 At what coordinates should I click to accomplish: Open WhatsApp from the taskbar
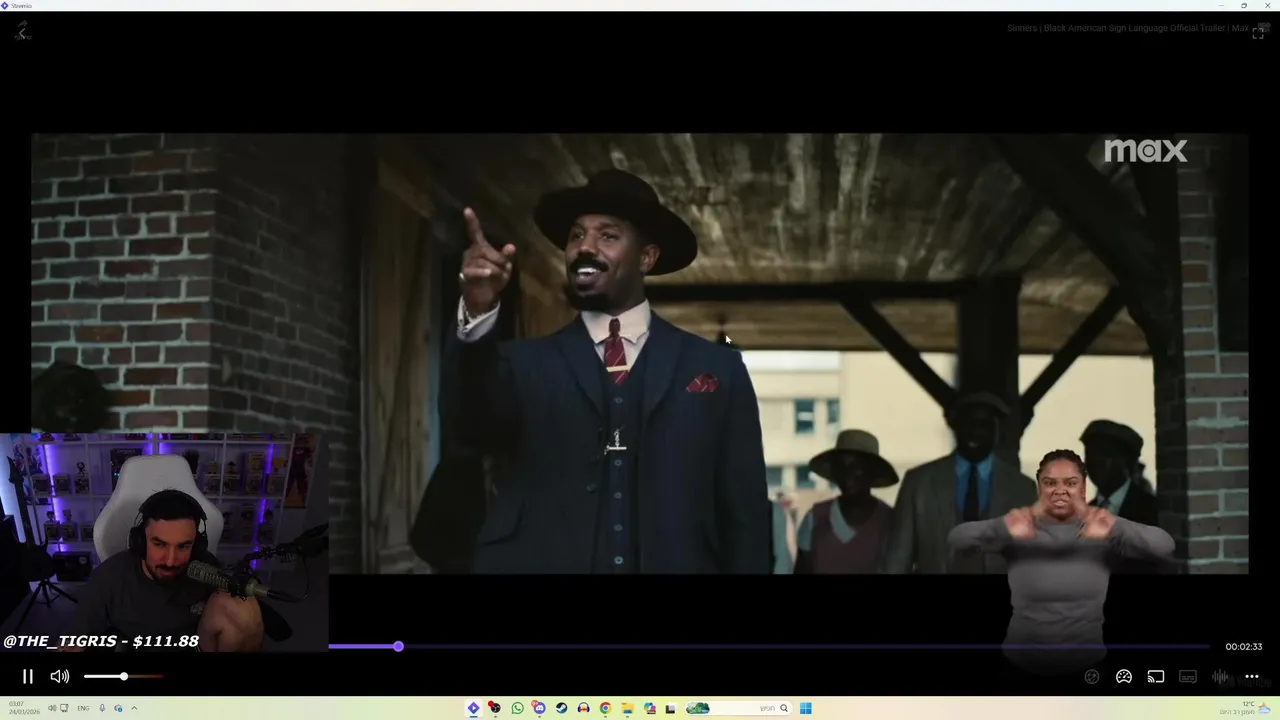coord(517,708)
